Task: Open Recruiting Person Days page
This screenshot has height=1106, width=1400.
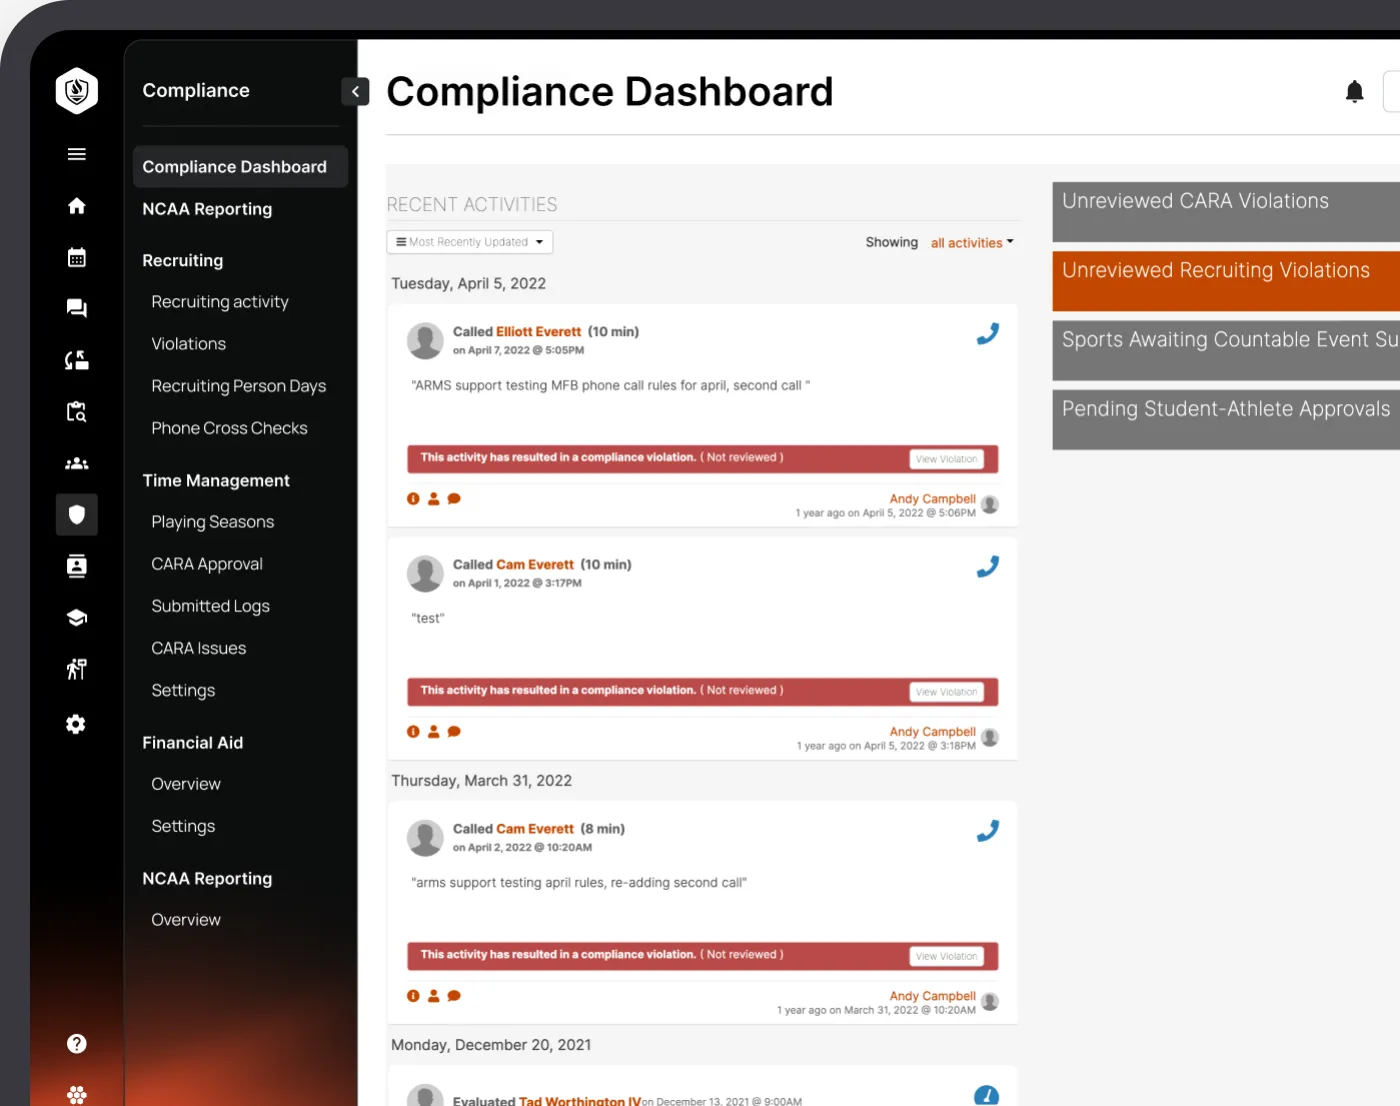Action: coord(238,386)
